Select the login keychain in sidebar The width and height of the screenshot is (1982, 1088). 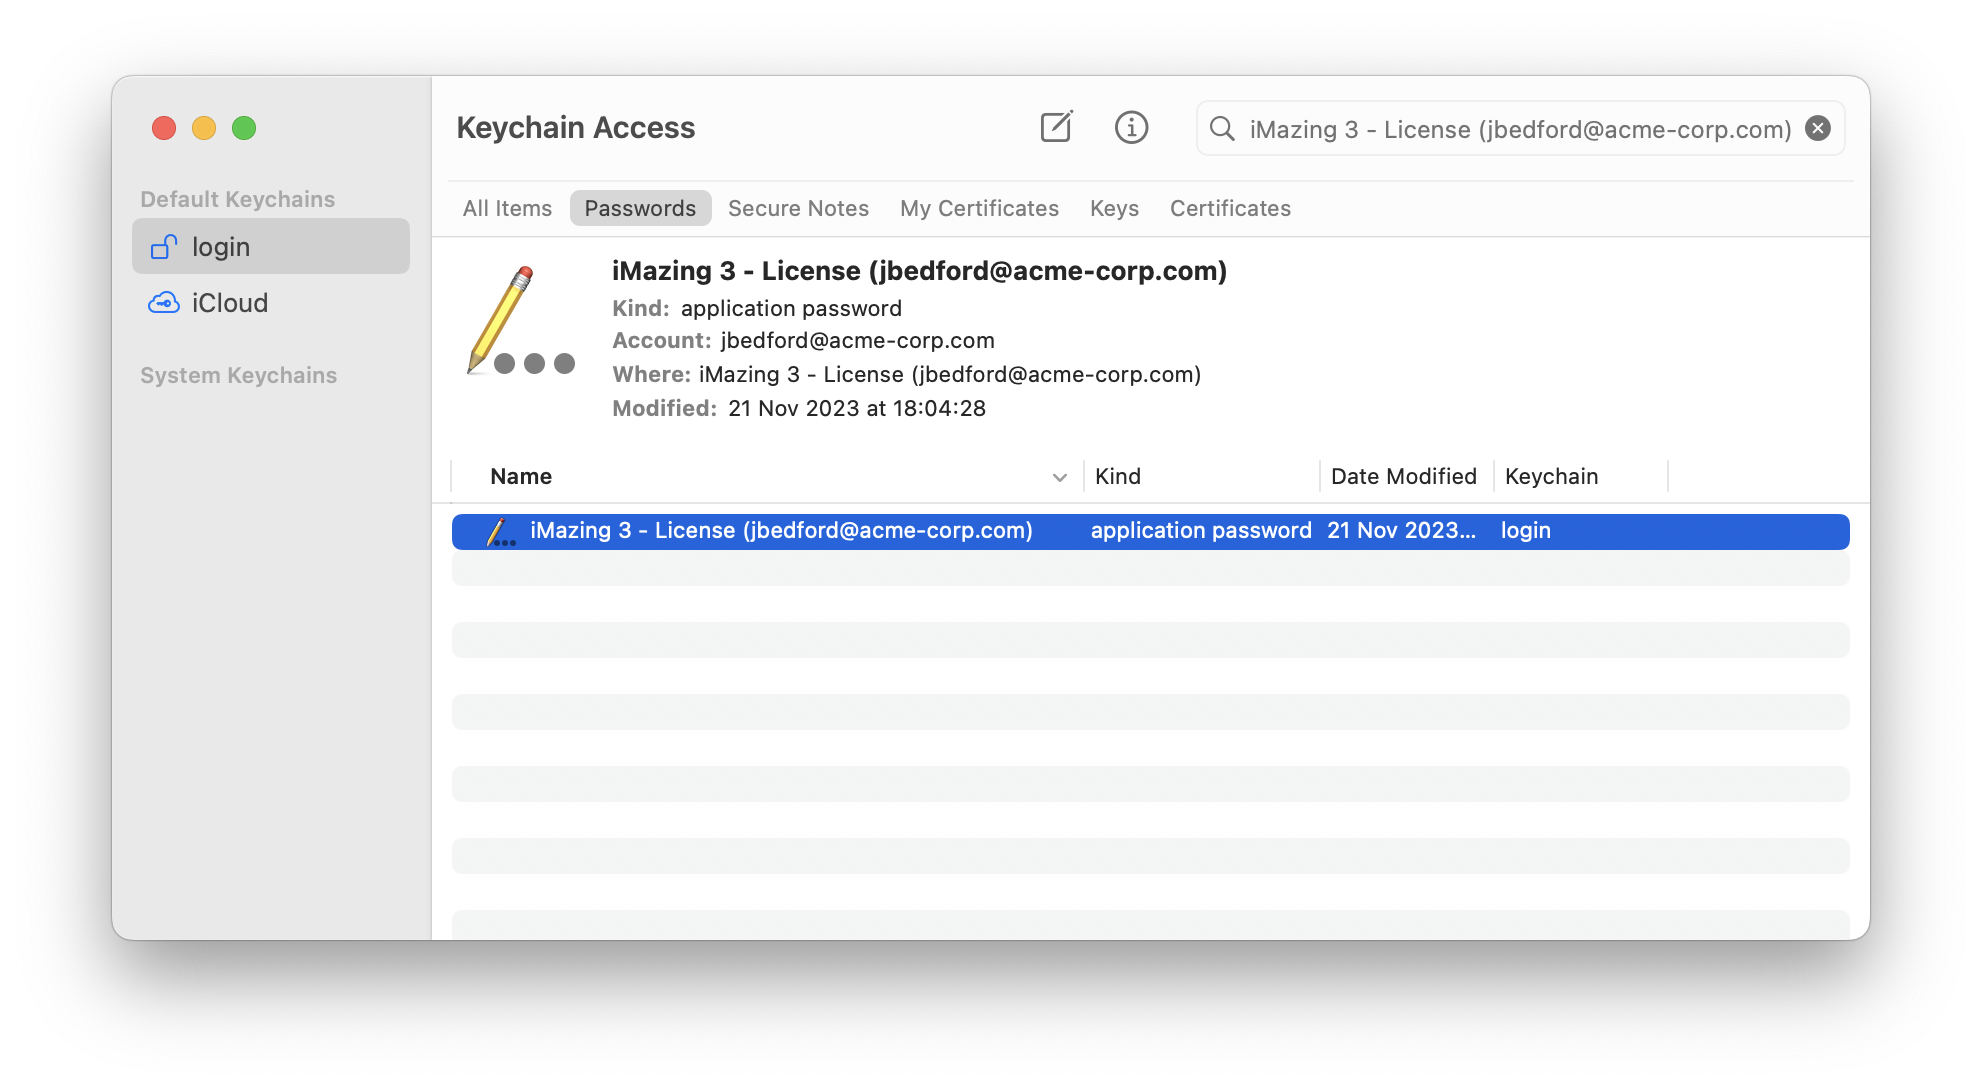point(271,246)
